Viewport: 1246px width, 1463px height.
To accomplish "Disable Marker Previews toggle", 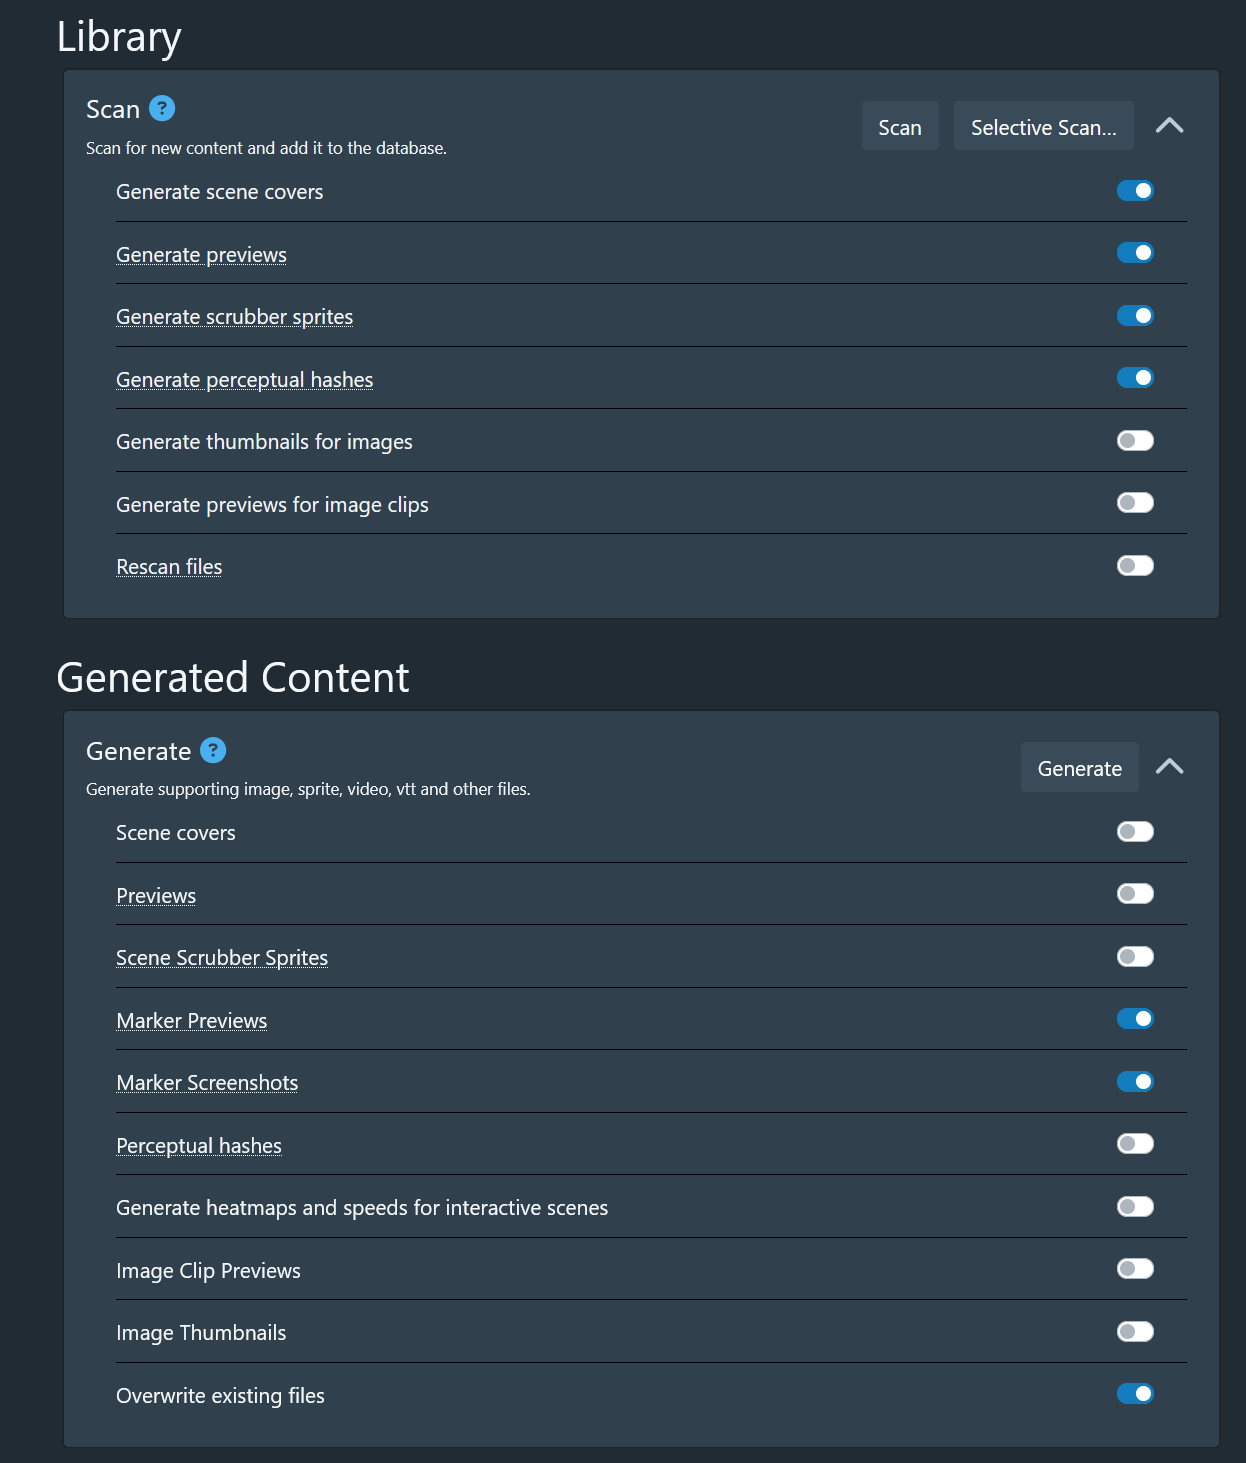I will [1135, 1019].
